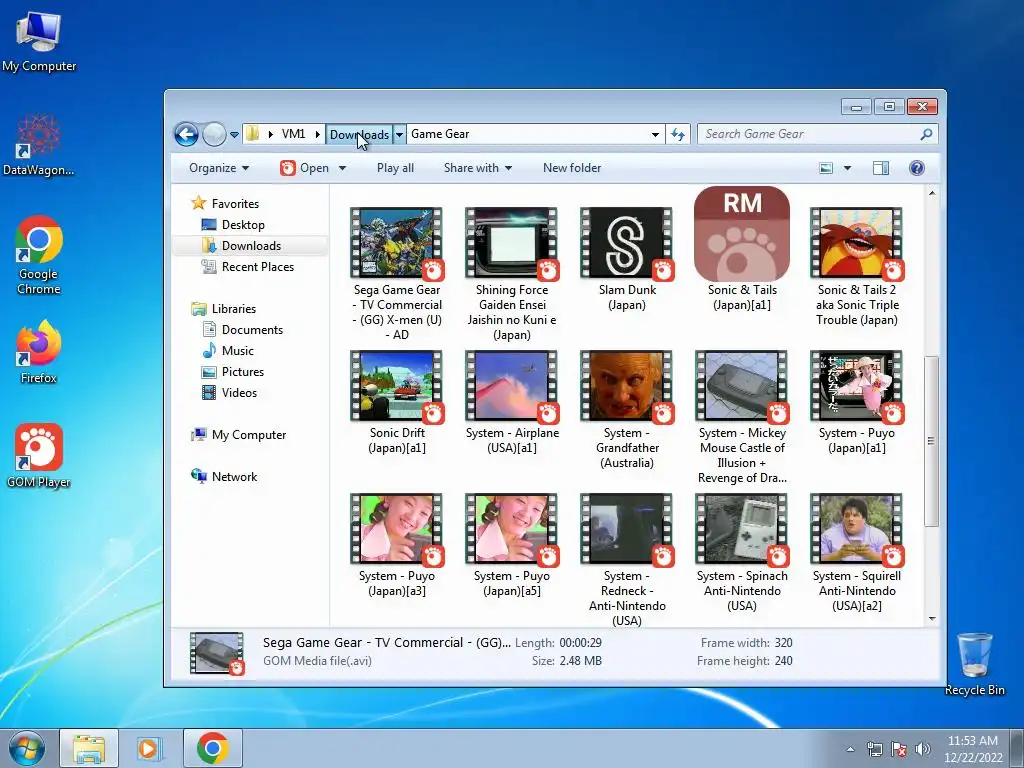This screenshot has height=768, width=1024.
Task: Click the file list scroll down arrow
Action: click(x=932, y=618)
